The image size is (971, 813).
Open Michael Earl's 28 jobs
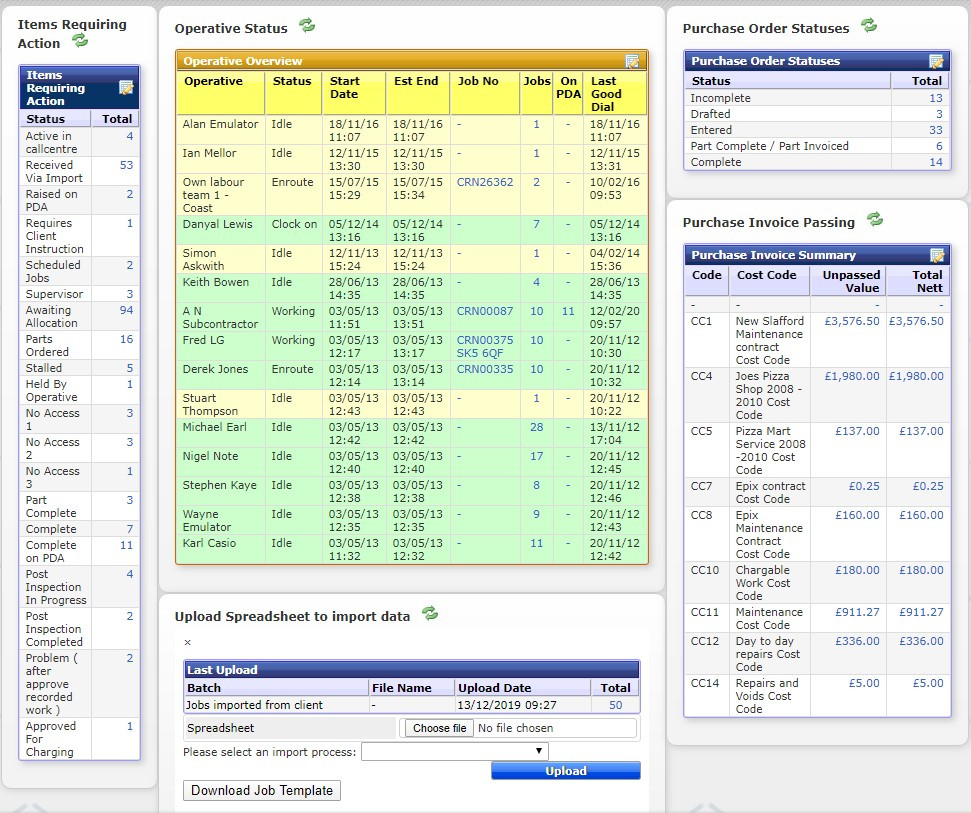click(536, 427)
